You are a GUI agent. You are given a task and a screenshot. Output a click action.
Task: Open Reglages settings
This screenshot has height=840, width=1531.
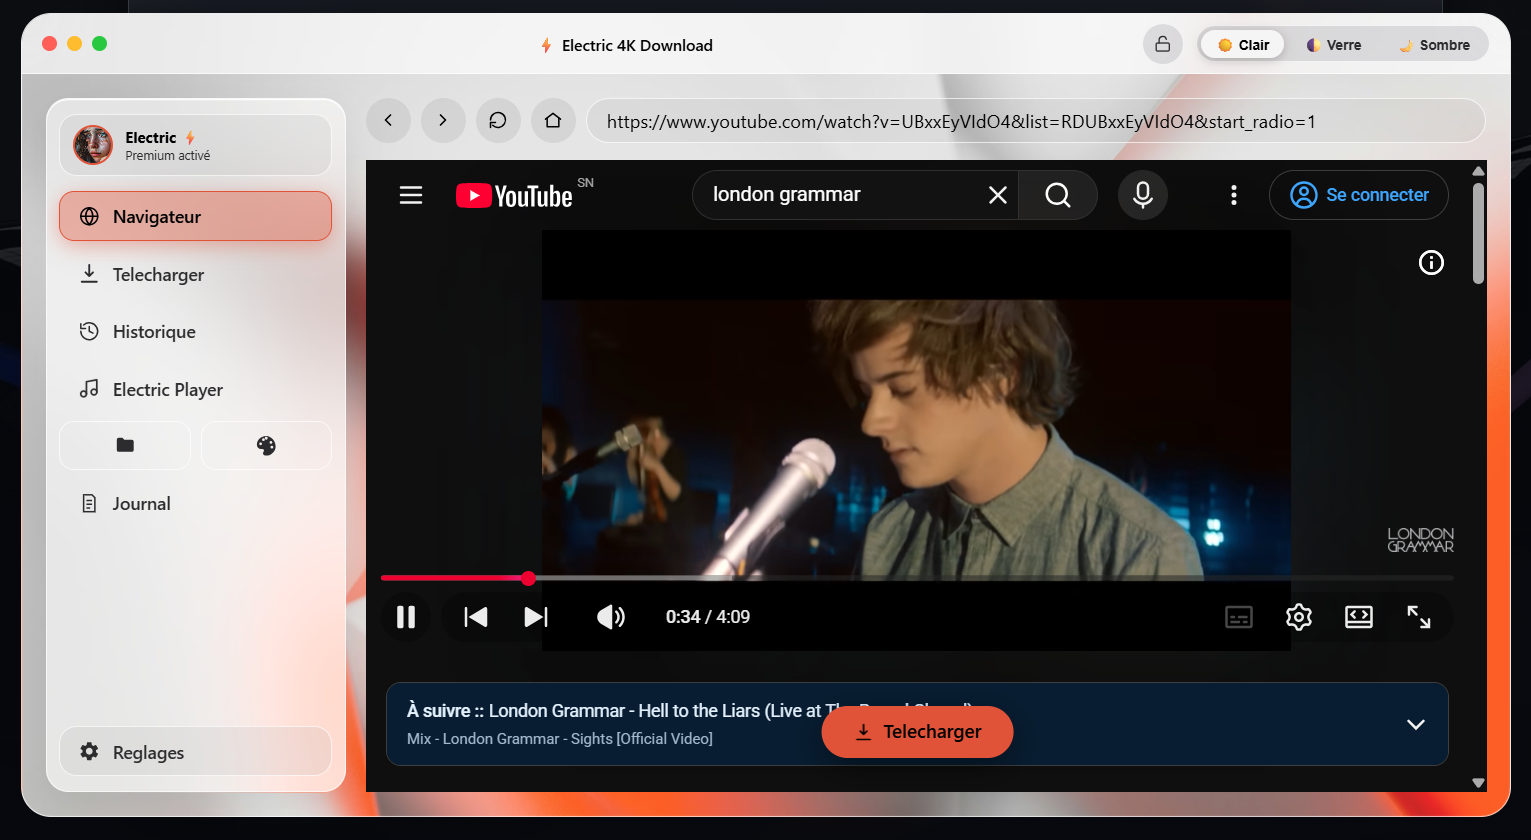[x=195, y=752]
